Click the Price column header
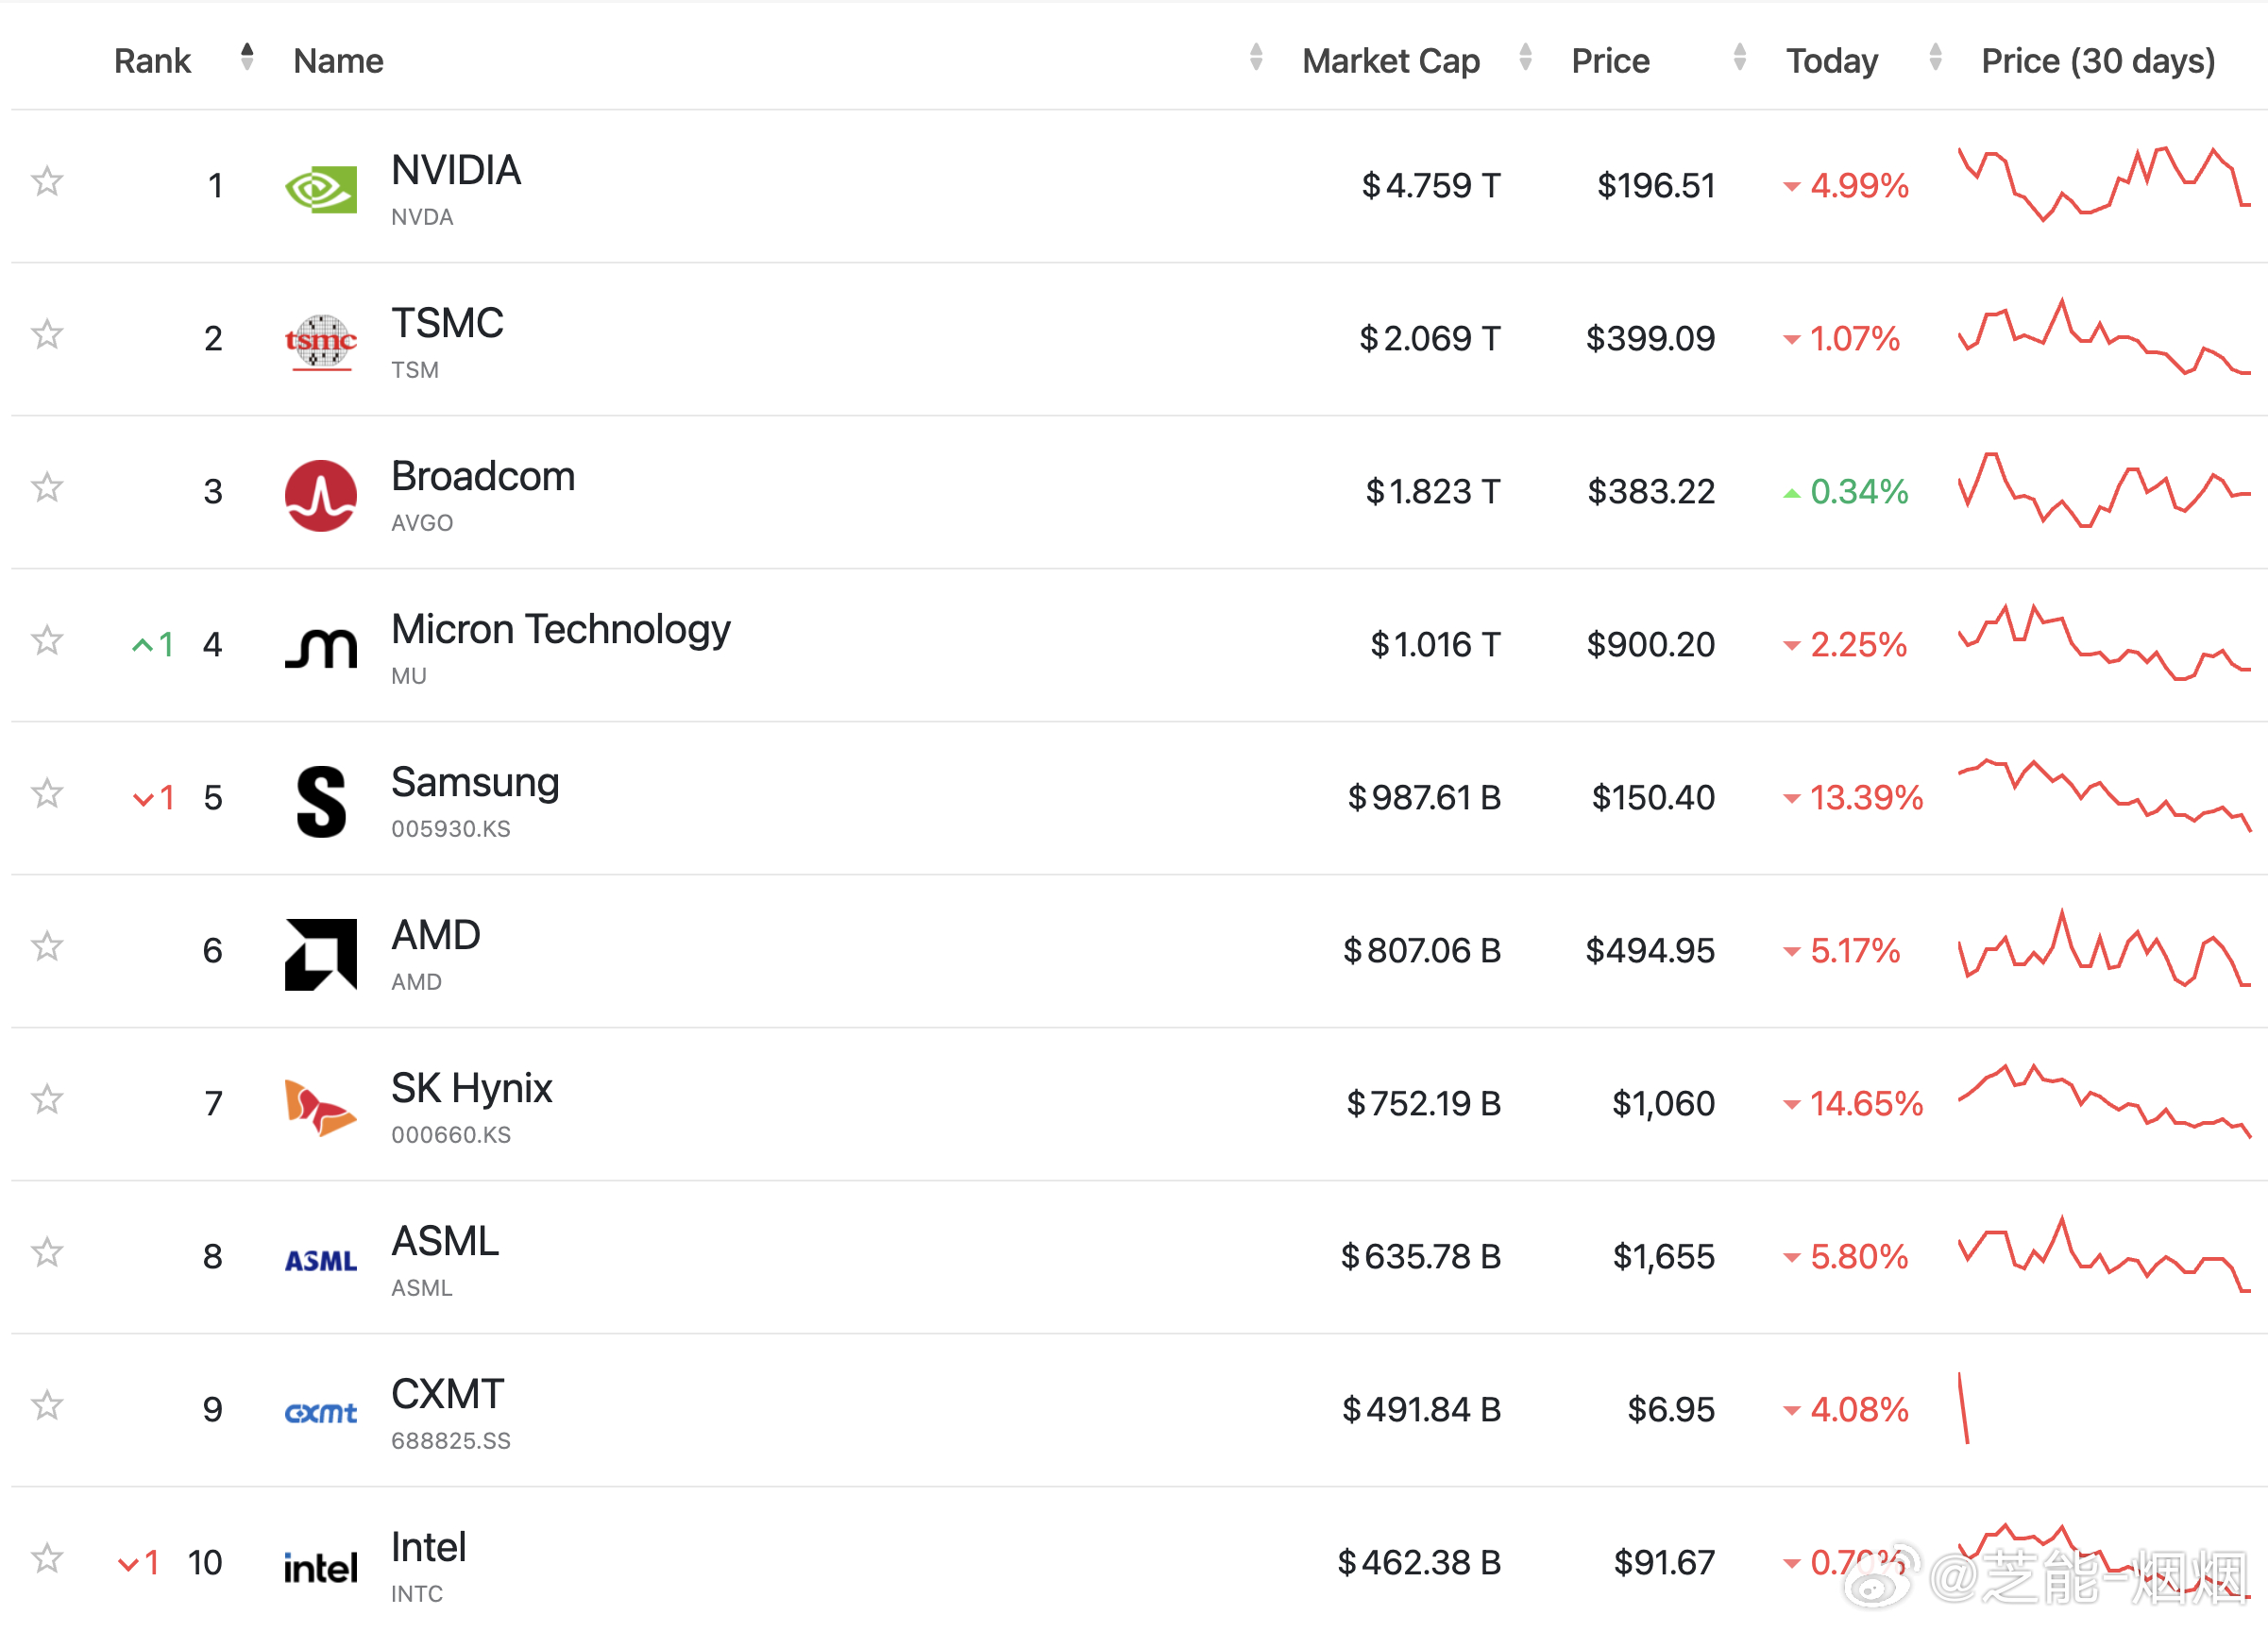Viewport: 2268px width, 1632px height. coord(1610,61)
